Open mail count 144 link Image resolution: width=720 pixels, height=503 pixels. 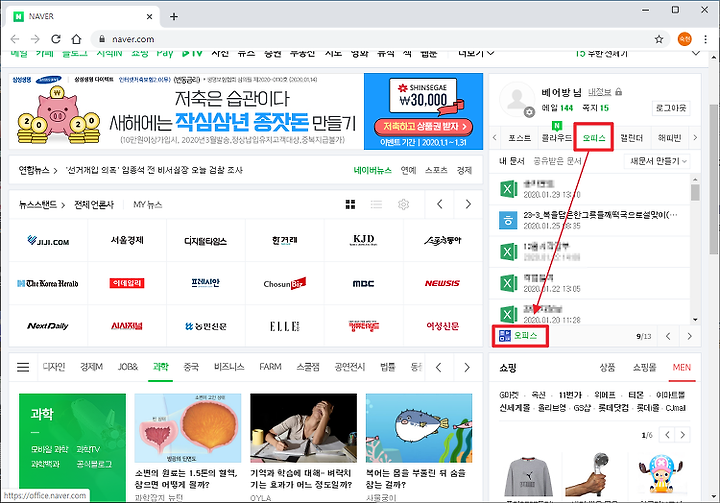pyautogui.click(x=557, y=108)
